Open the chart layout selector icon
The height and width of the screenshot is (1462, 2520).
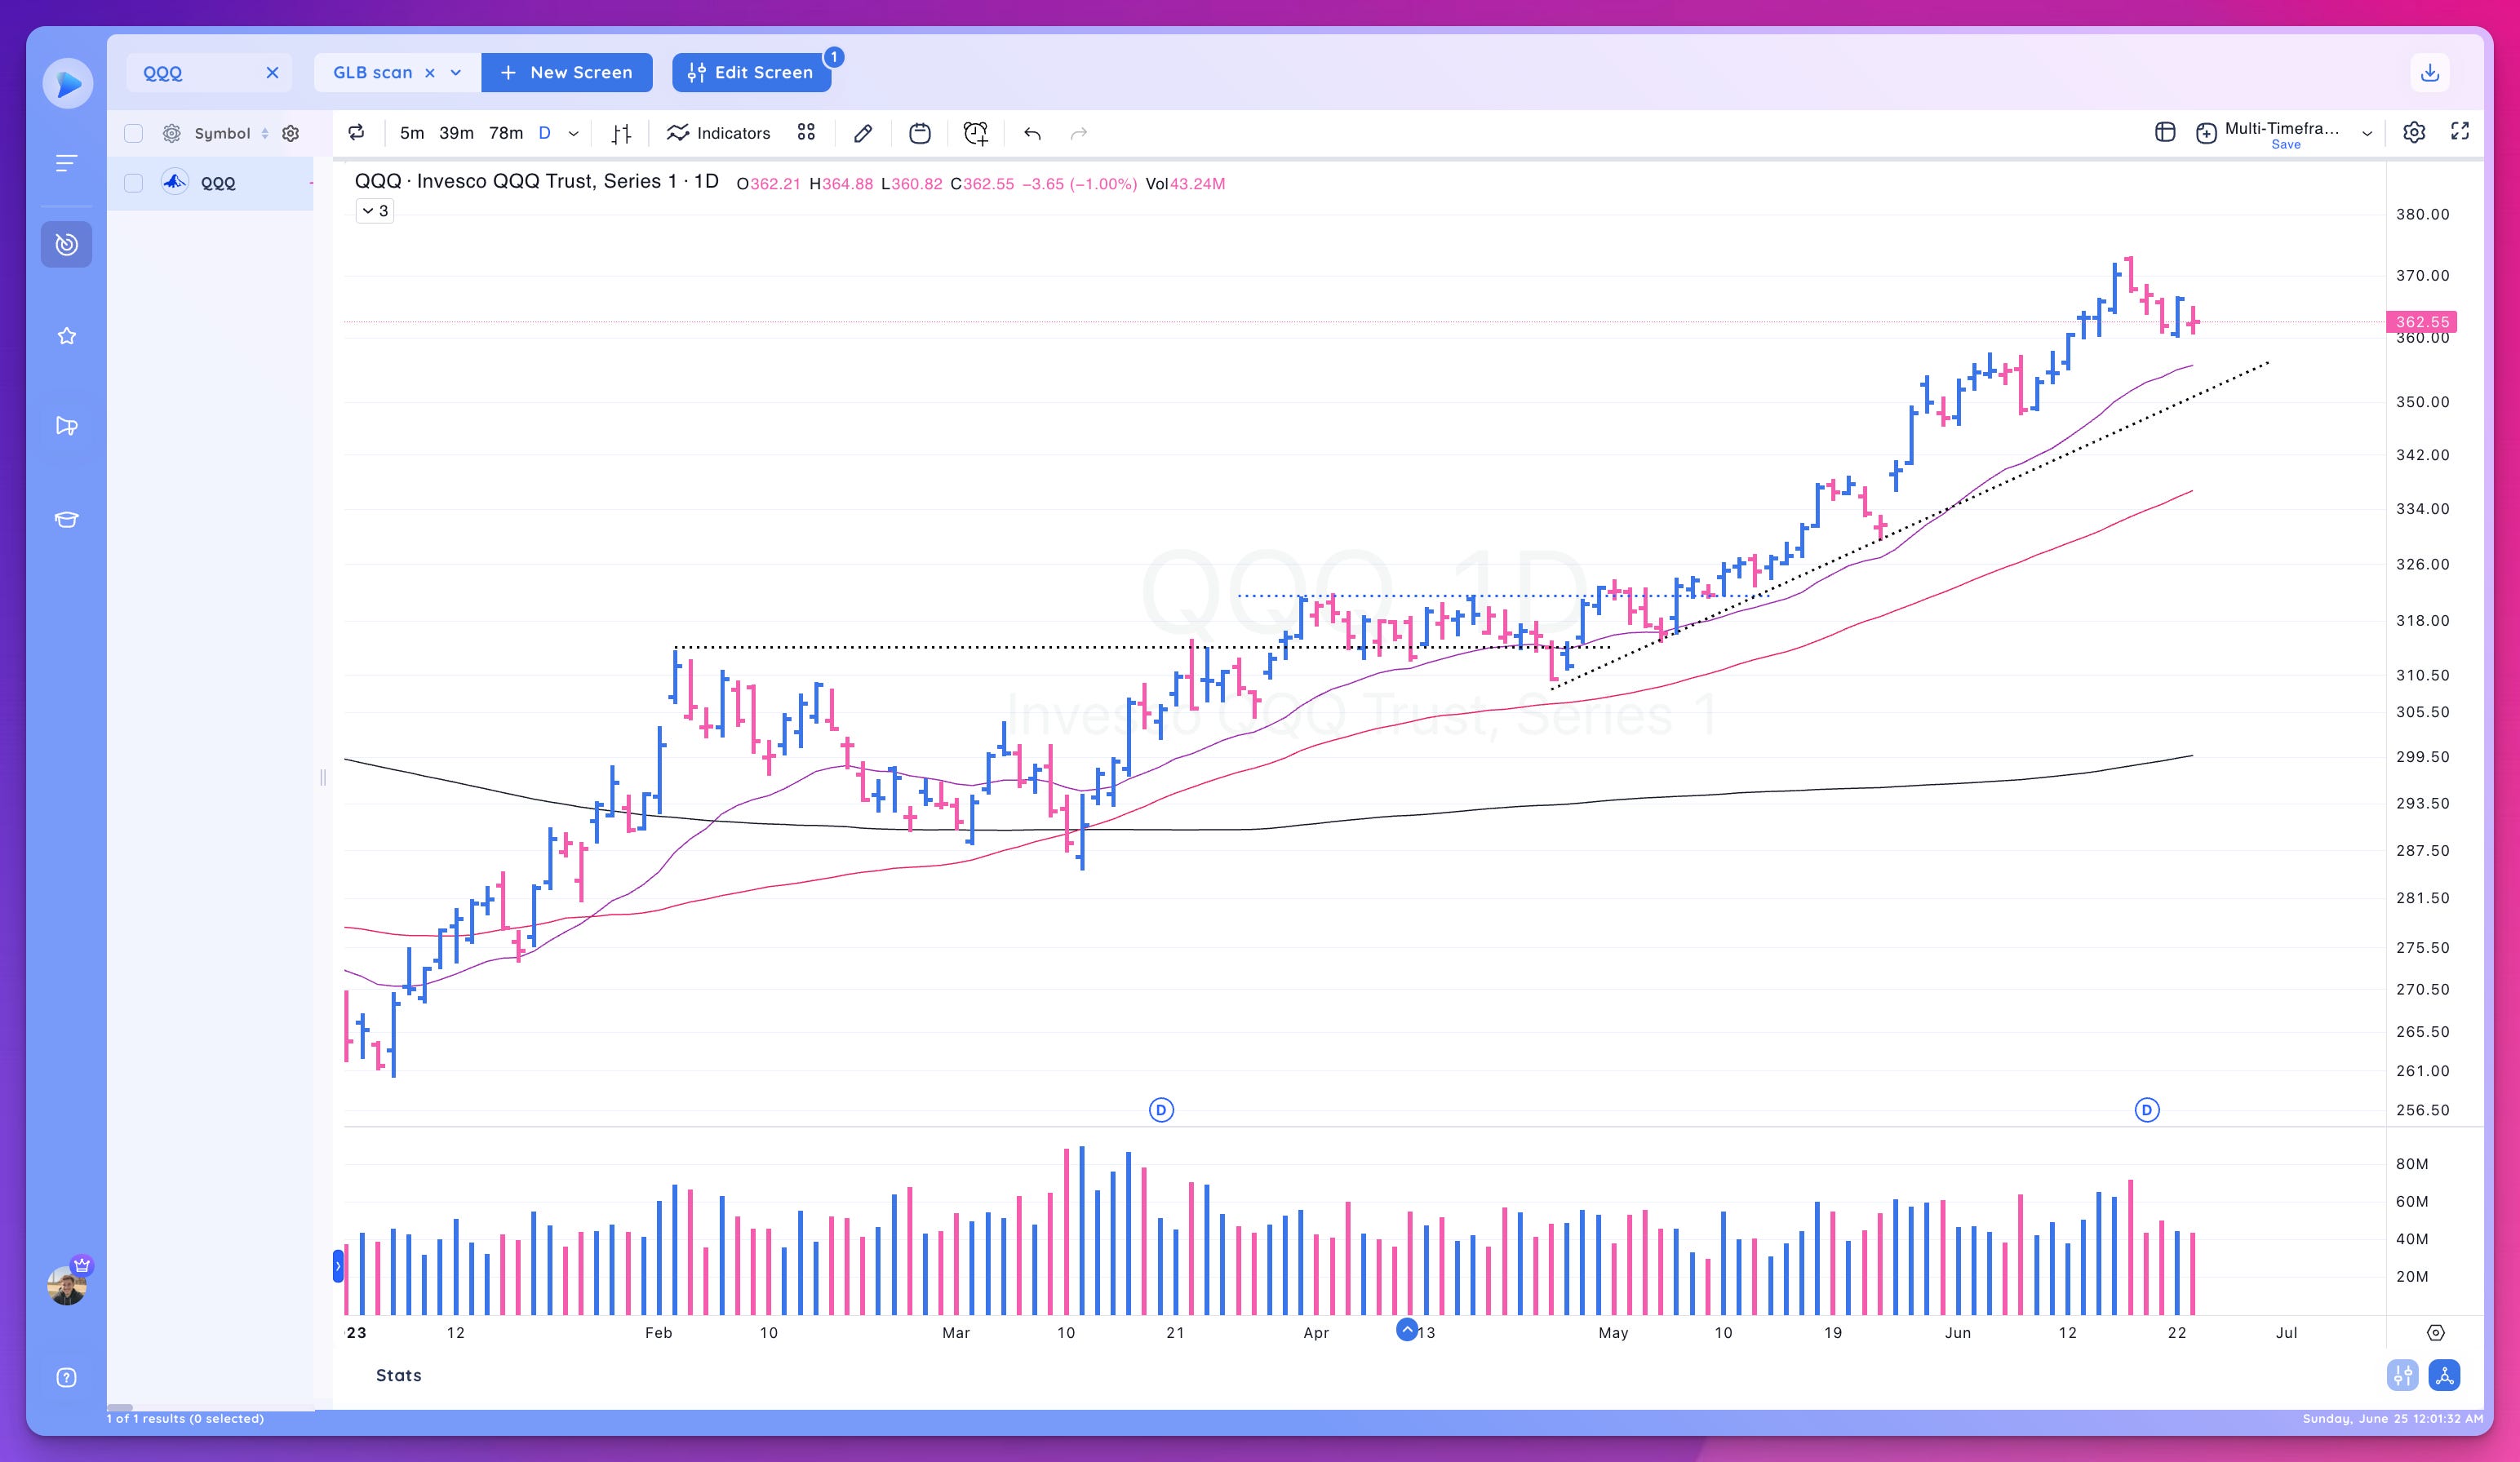tap(2165, 132)
